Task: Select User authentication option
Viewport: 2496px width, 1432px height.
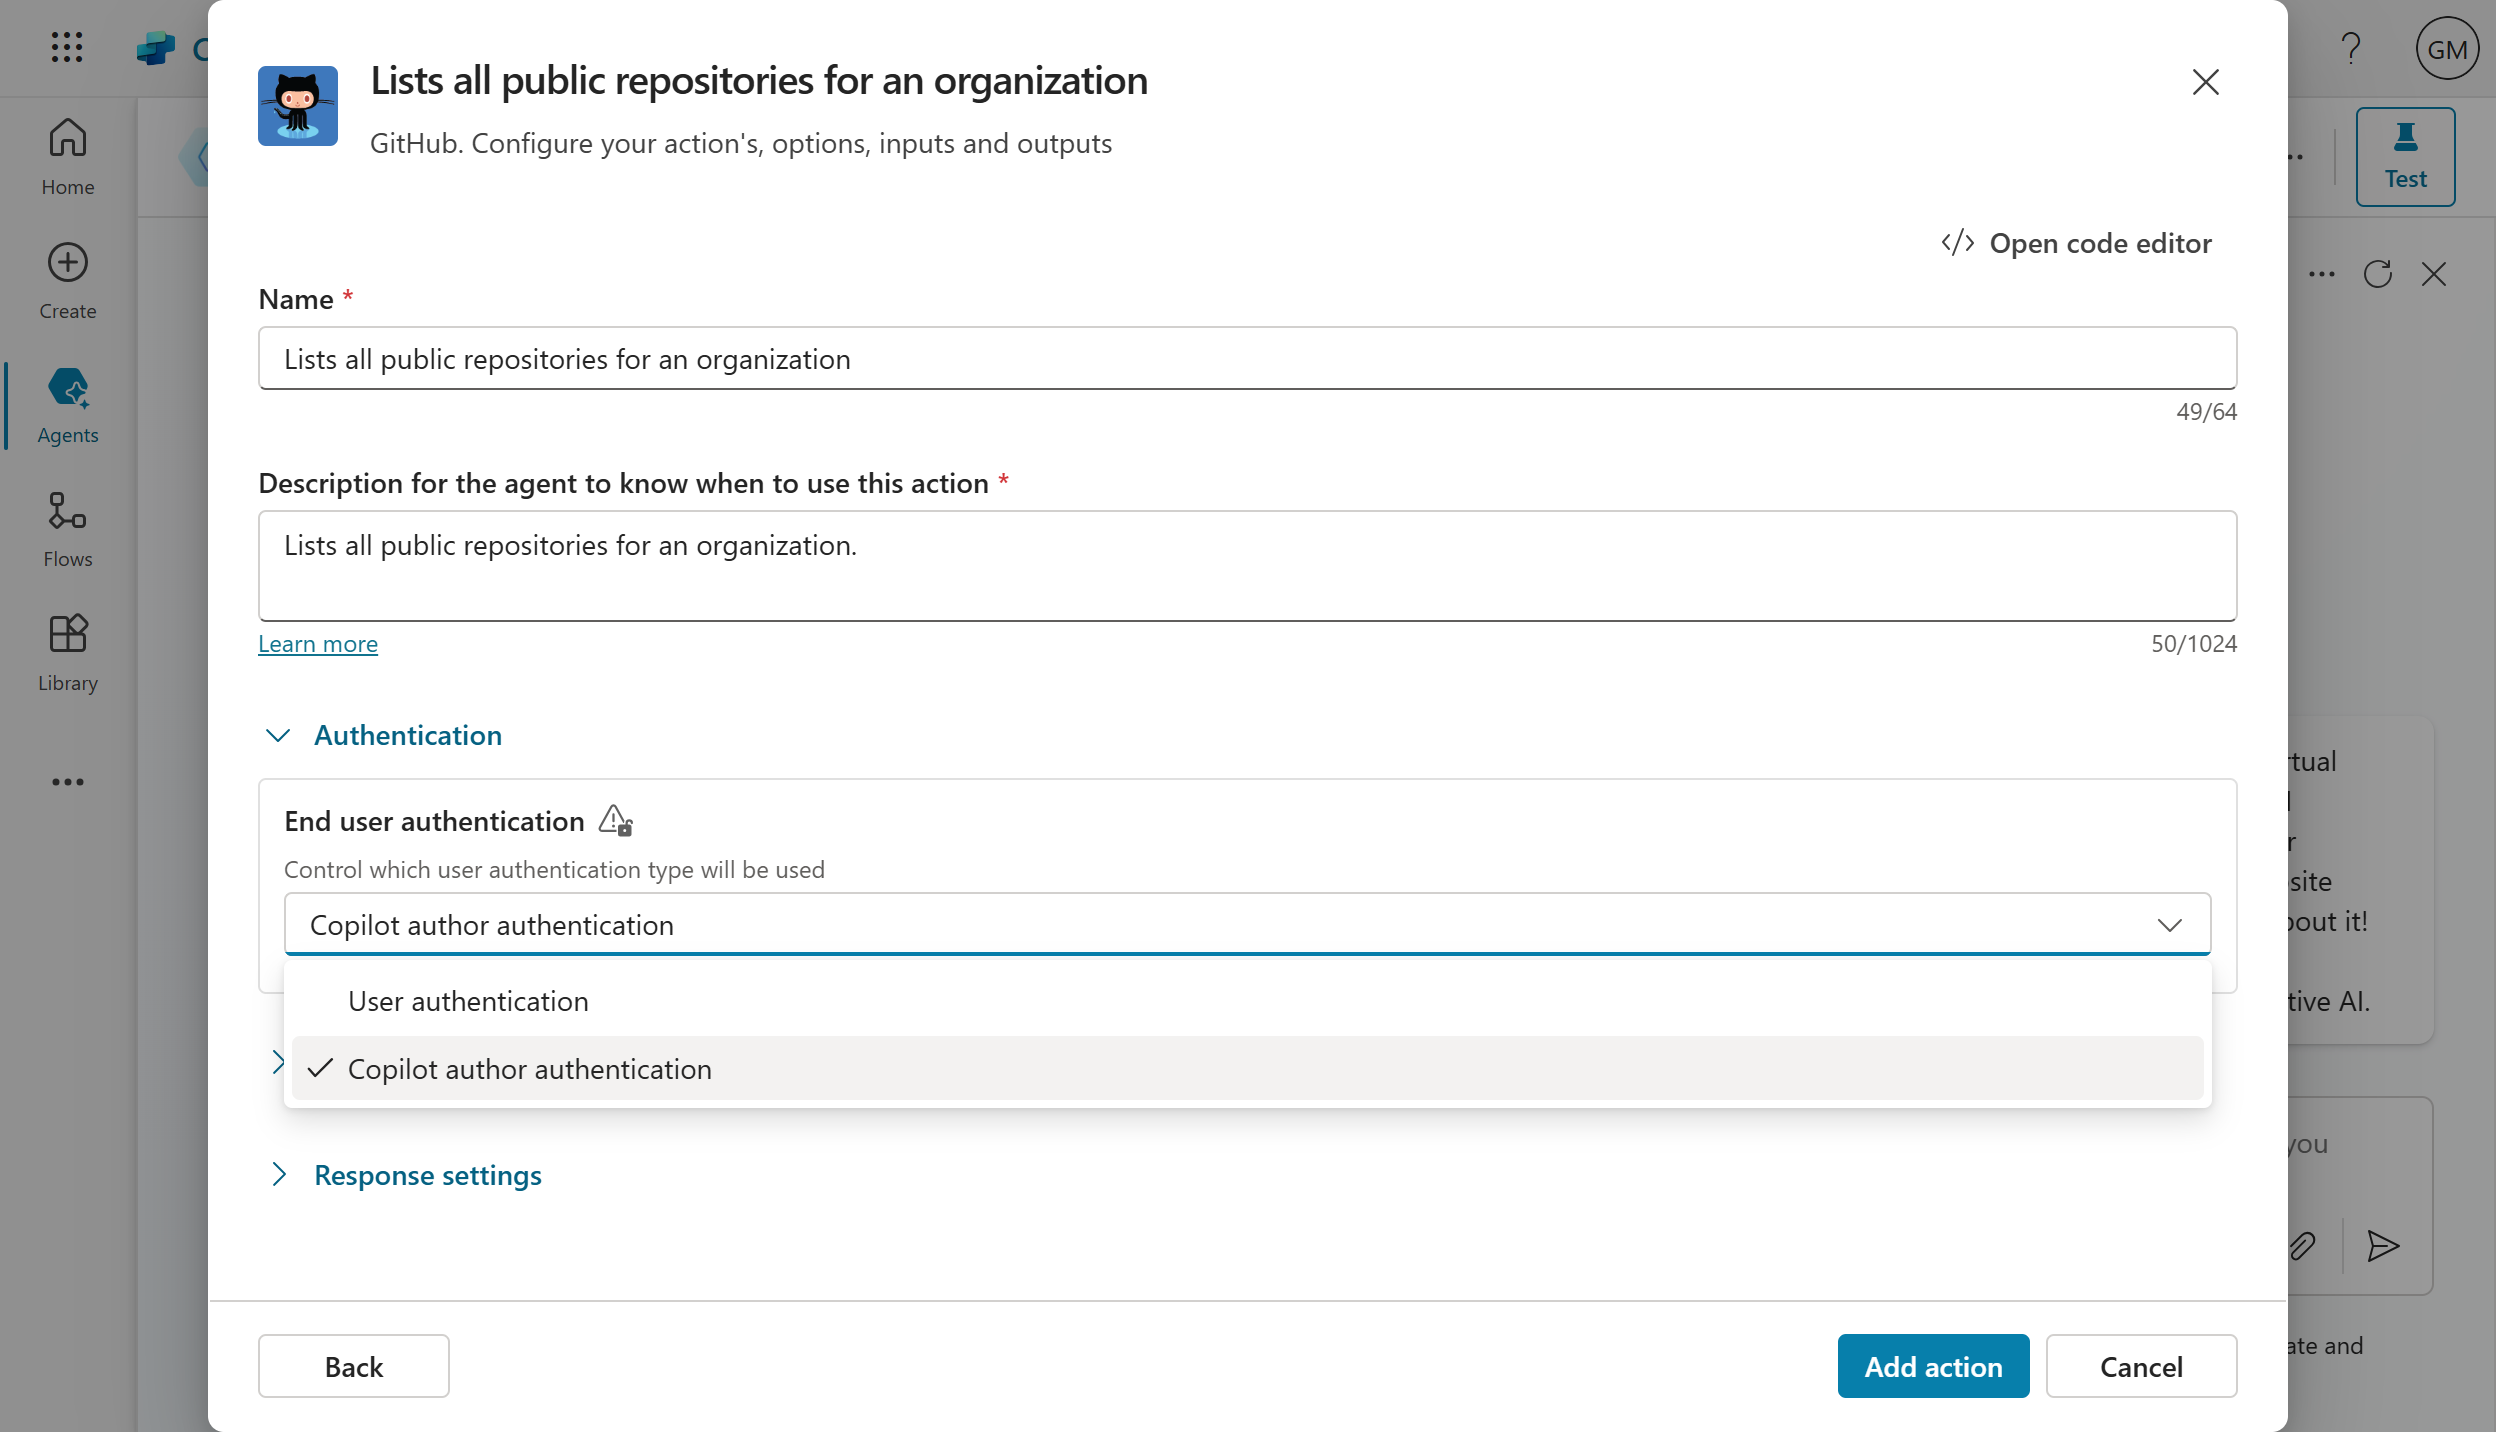Action: point(468,1001)
